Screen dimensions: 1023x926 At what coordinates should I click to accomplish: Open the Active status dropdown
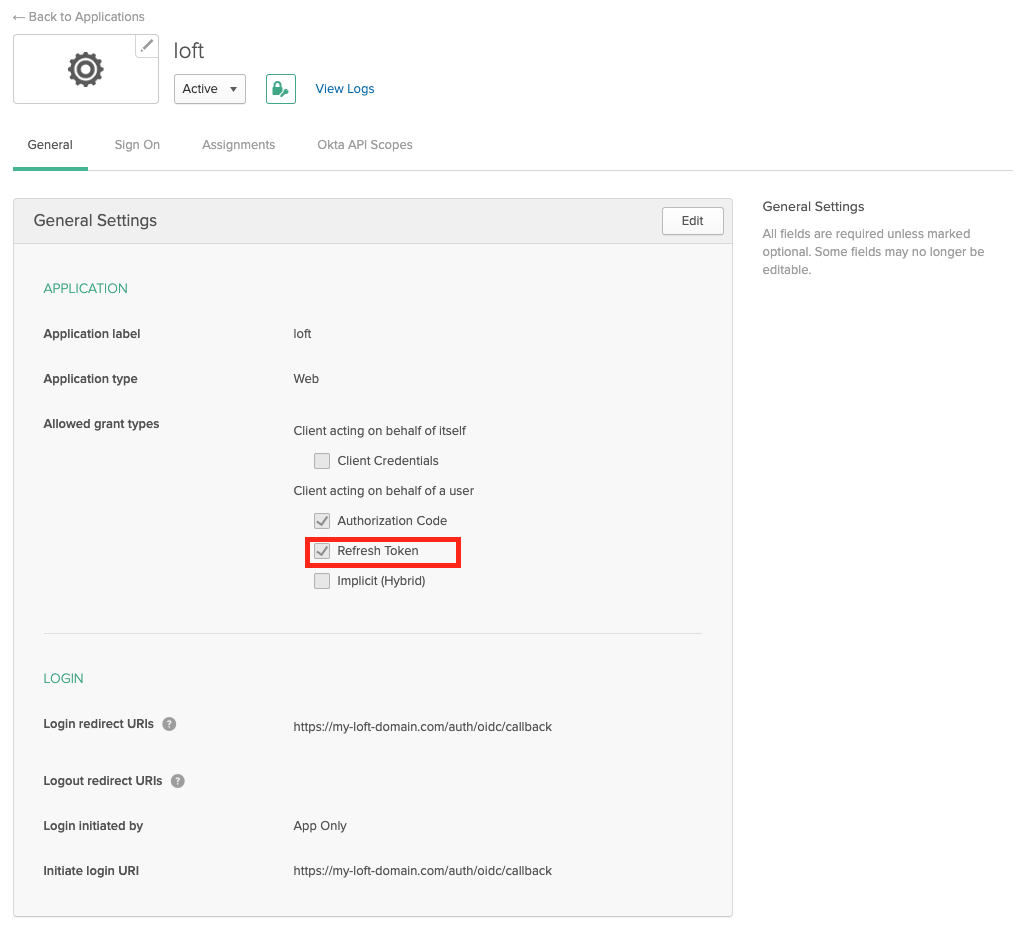click(x=209, y=88)
